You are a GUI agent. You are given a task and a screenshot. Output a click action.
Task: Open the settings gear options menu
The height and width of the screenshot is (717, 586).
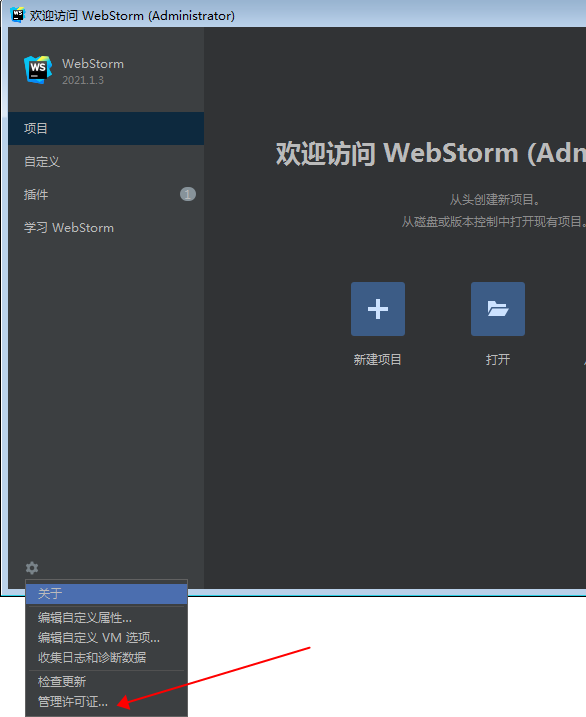click(x=32, y=568)
